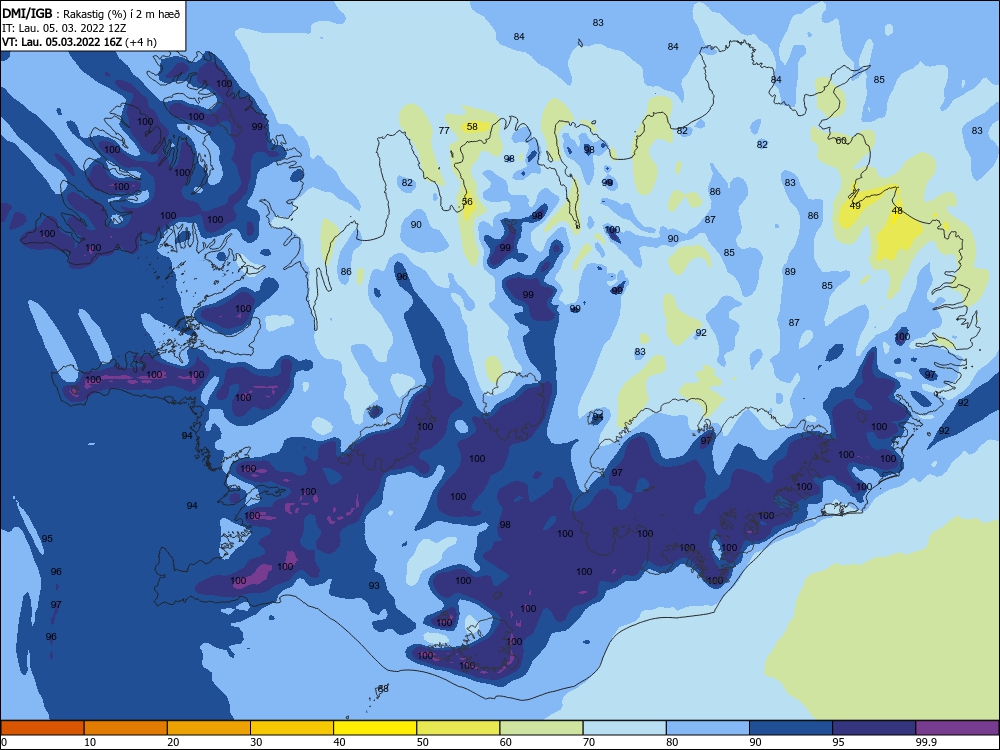Select the bright yellow 40–50 legend swatch

tap(375, 728)
